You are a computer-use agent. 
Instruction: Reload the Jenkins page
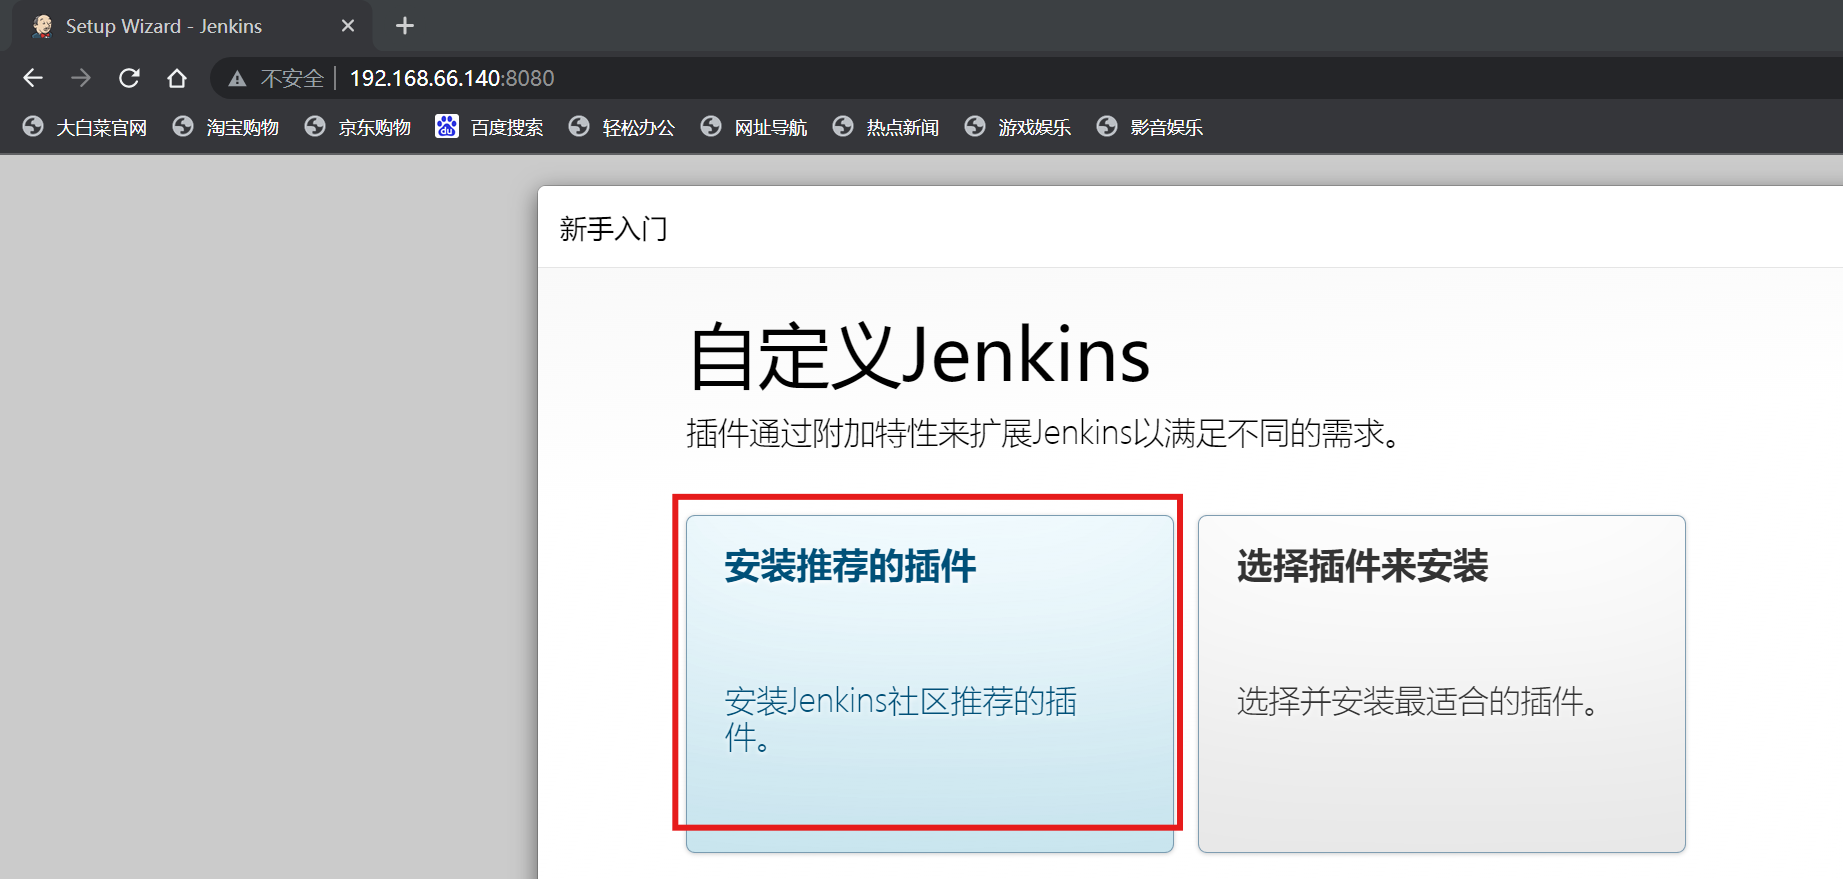tap(129, 78)
